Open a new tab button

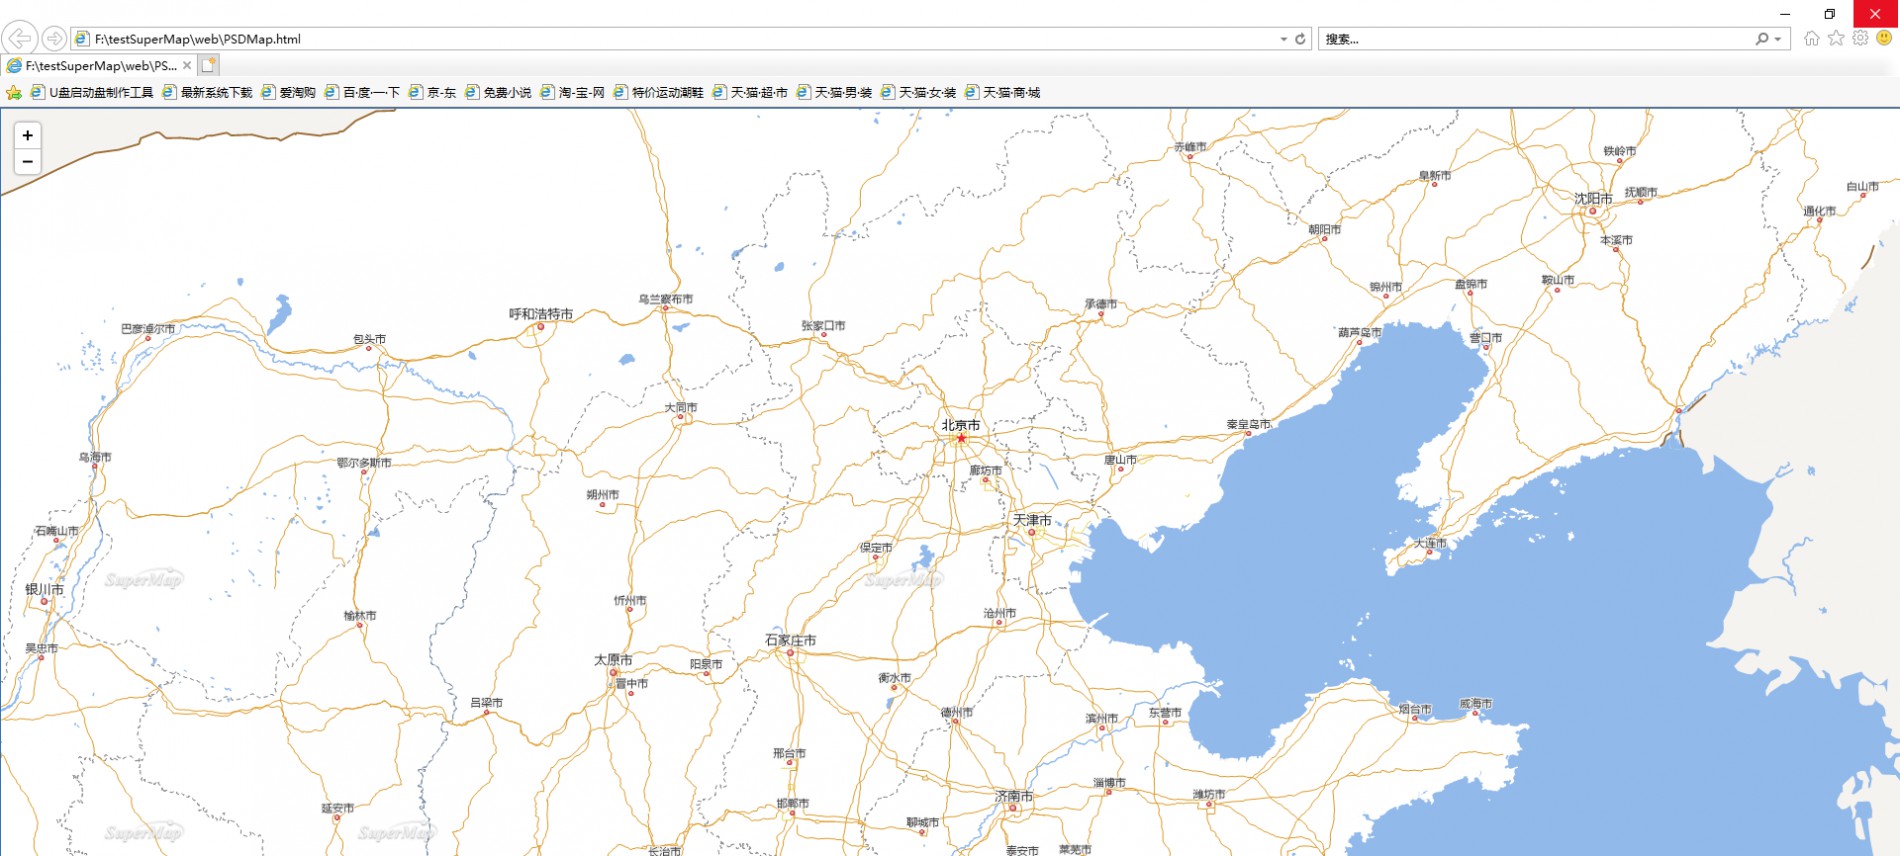click(208, 65)
